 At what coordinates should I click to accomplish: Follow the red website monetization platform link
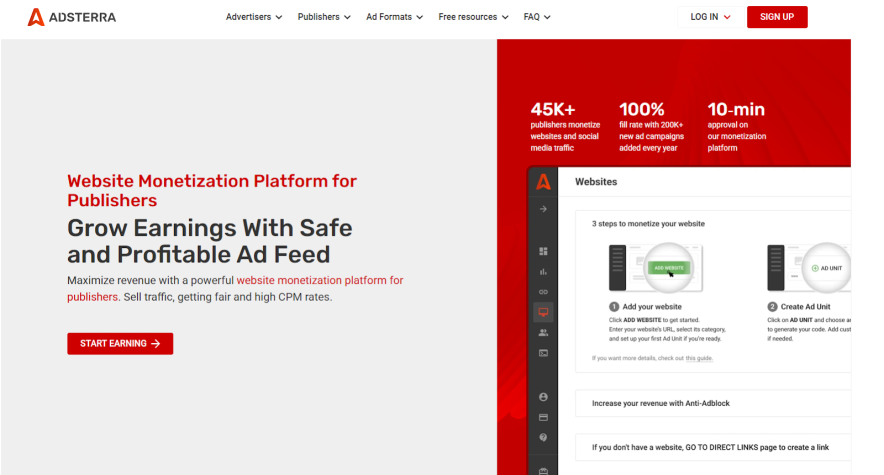(319, 280)
